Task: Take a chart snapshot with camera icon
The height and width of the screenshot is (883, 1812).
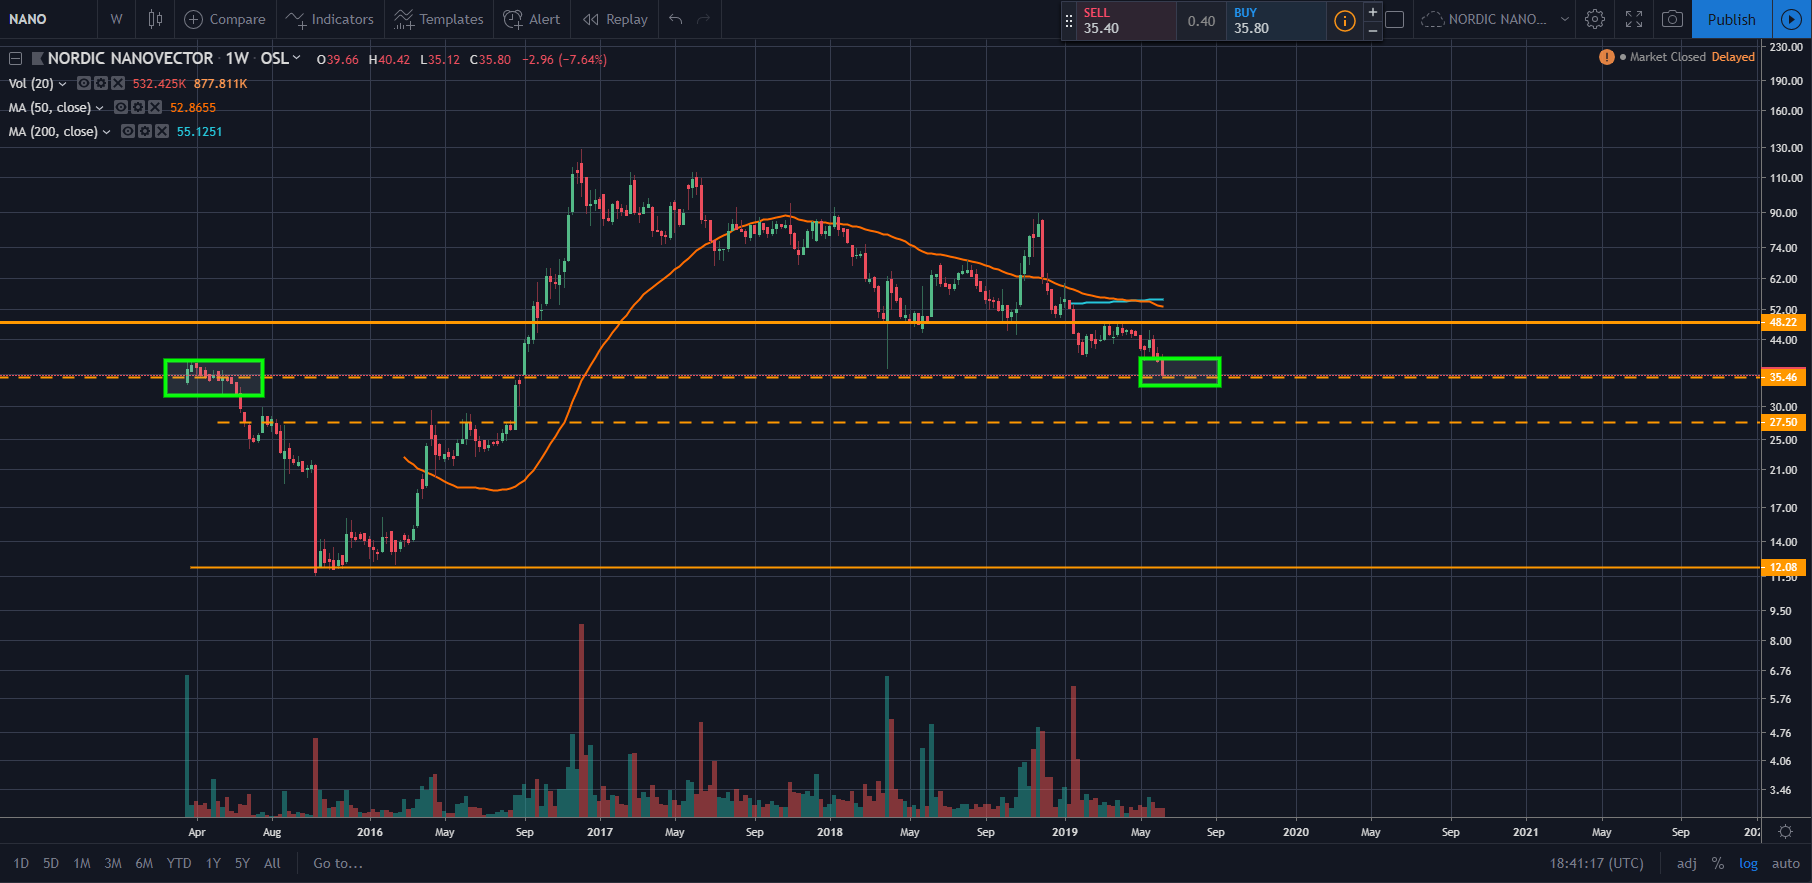Action: click(x=1672, y=19)
